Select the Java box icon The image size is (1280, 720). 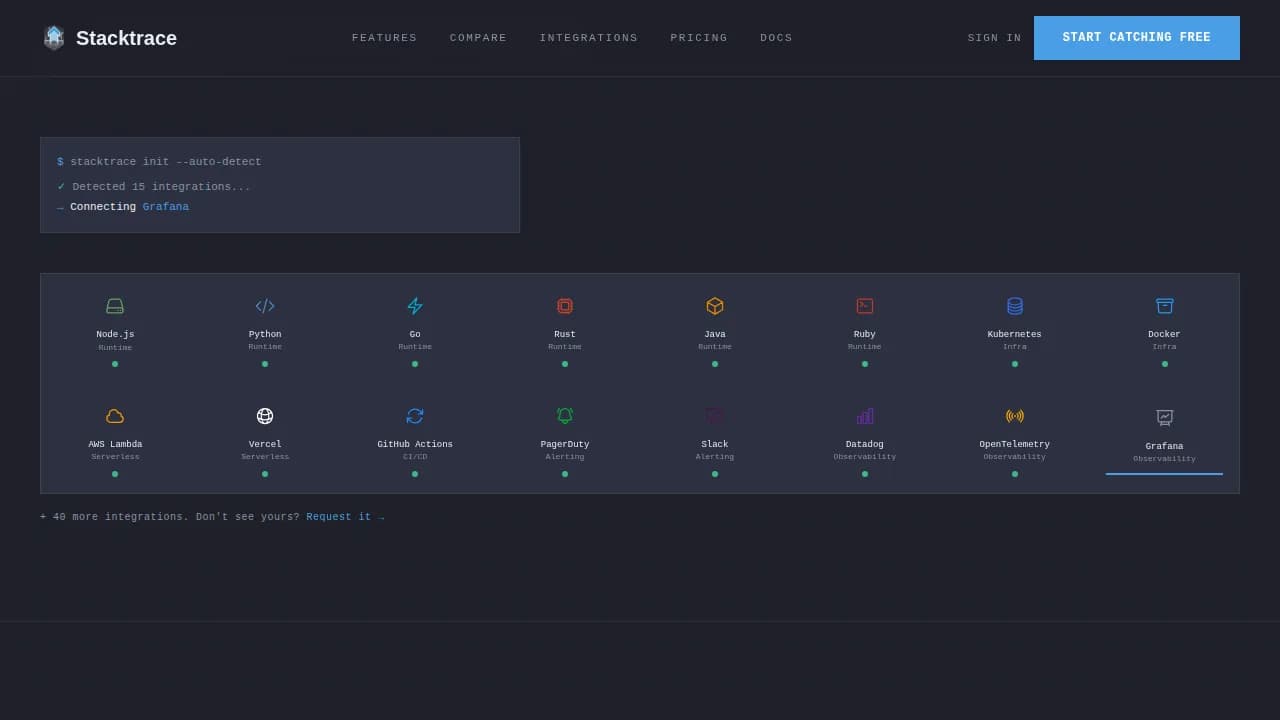click(715, 306)
